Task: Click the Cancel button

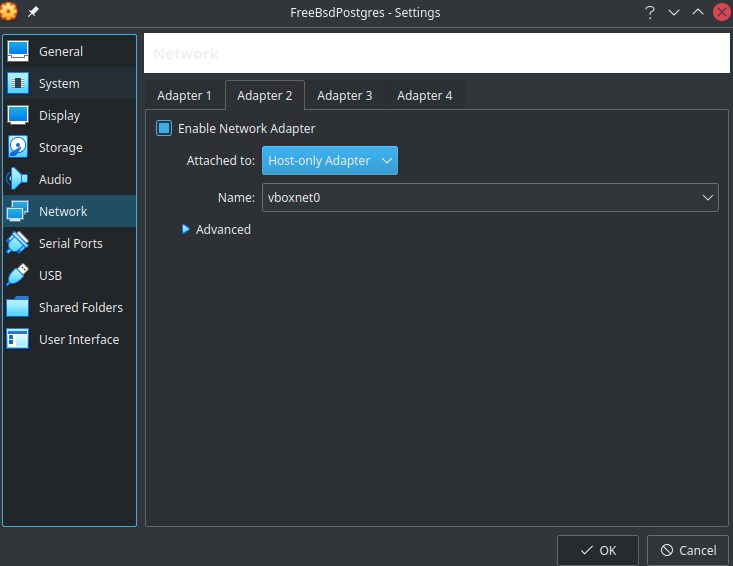Action: coord(688,550)
